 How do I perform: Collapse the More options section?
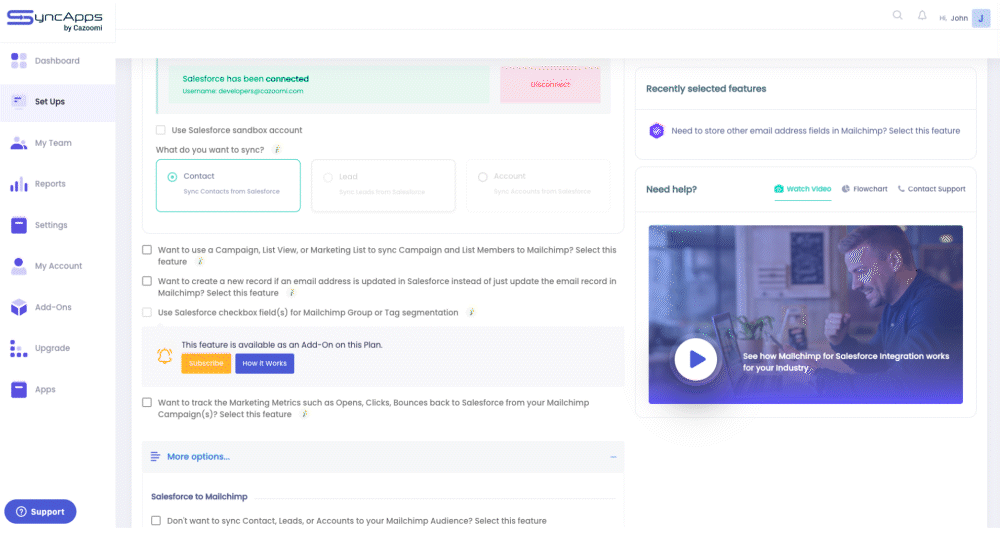pyautogui.click(x=613, y=457)
